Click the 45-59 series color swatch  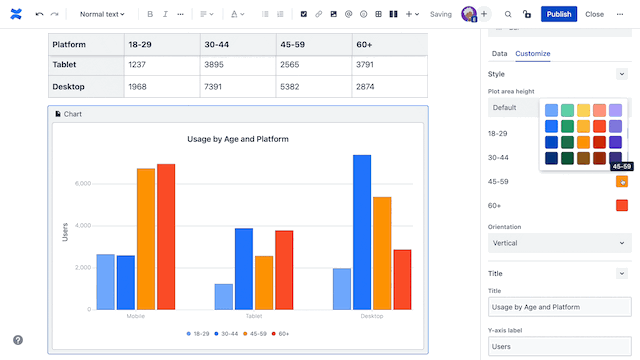click(x=622, y=182)
